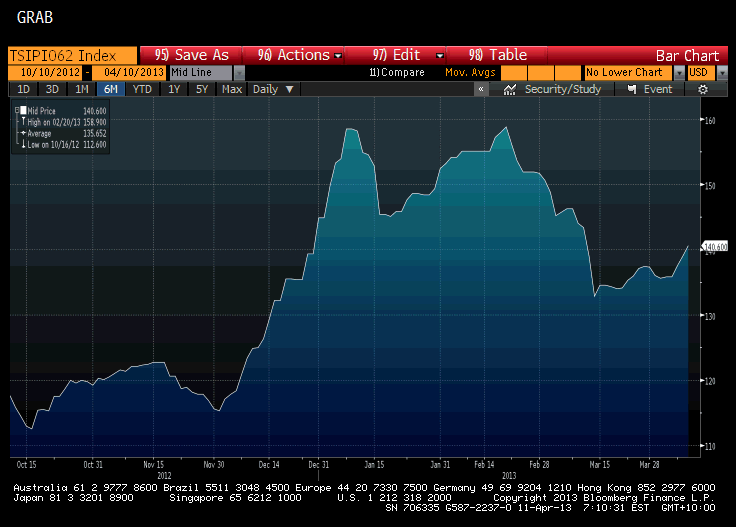Open the Actions dropdown menu
This screenshot has width=736, height=527.
click(299, 55)
